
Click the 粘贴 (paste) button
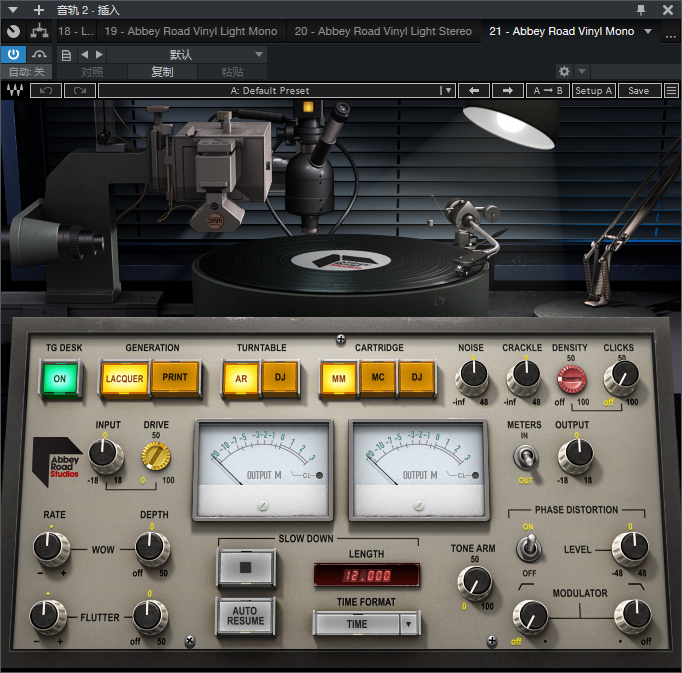coord(232,71)
